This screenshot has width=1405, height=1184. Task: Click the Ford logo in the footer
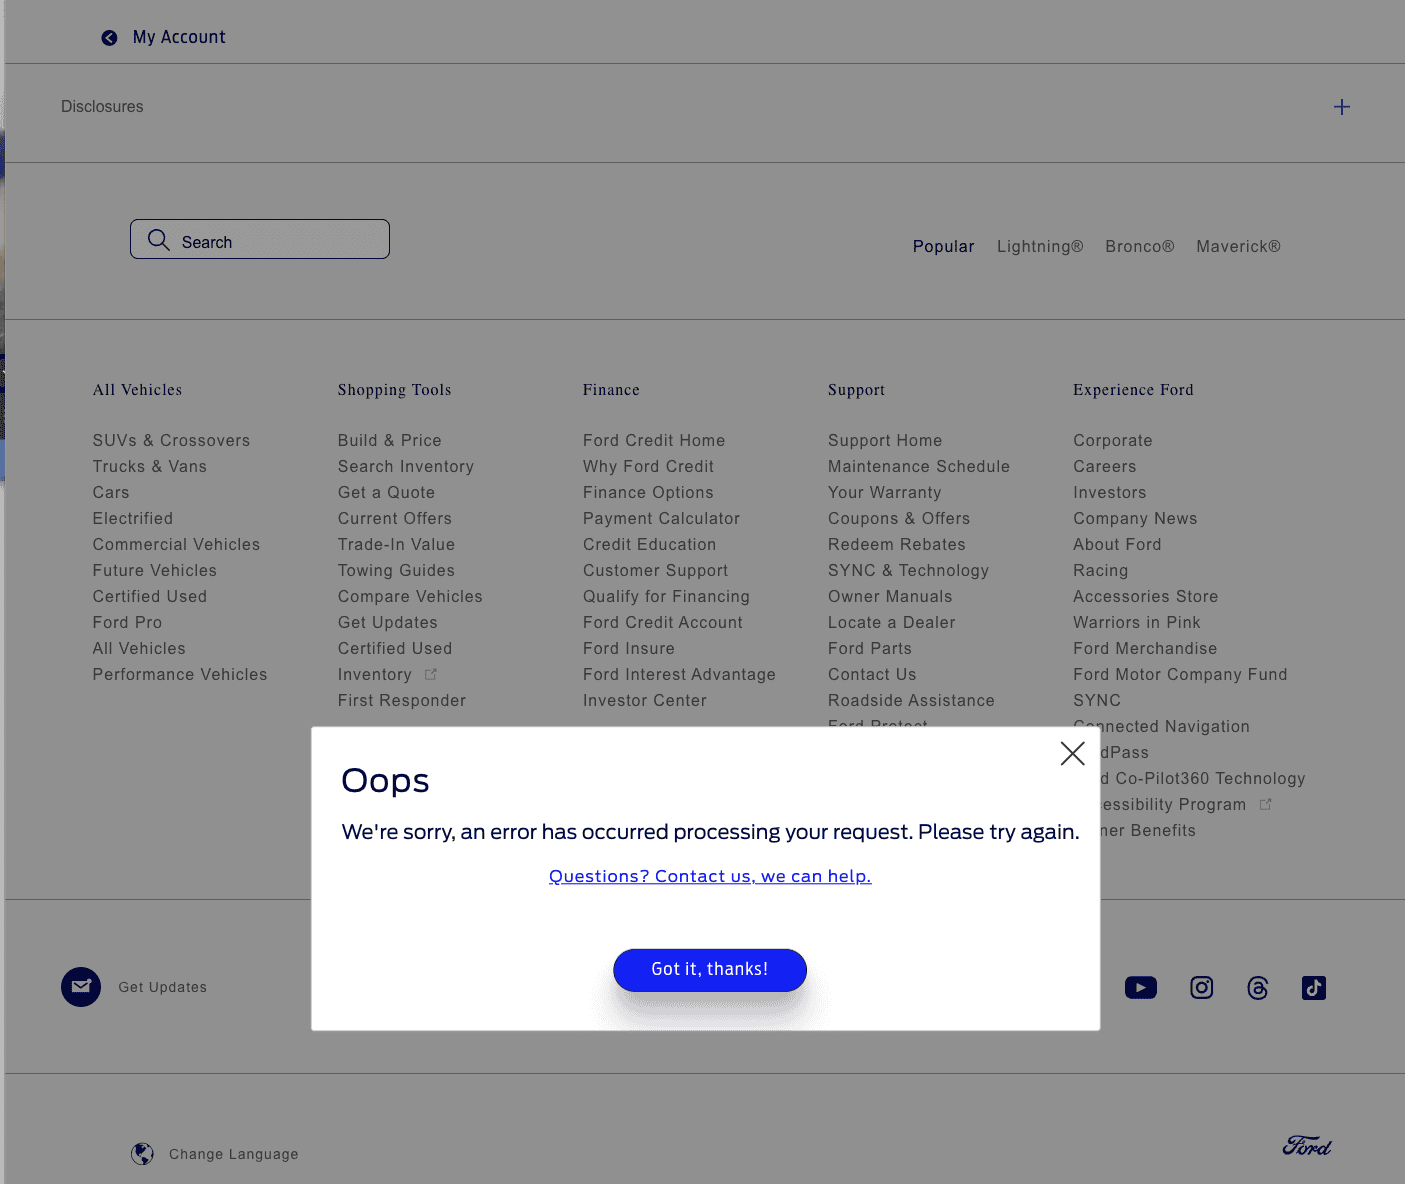pos(1306,1146)
